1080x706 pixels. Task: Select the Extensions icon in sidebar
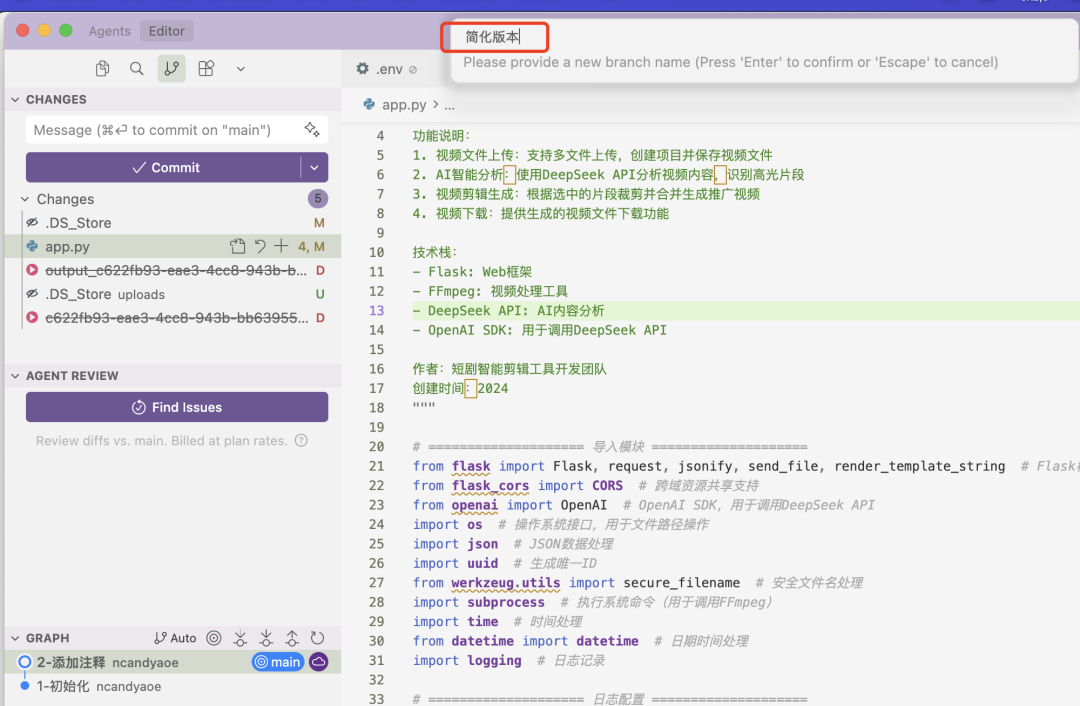tap(206, 69)
